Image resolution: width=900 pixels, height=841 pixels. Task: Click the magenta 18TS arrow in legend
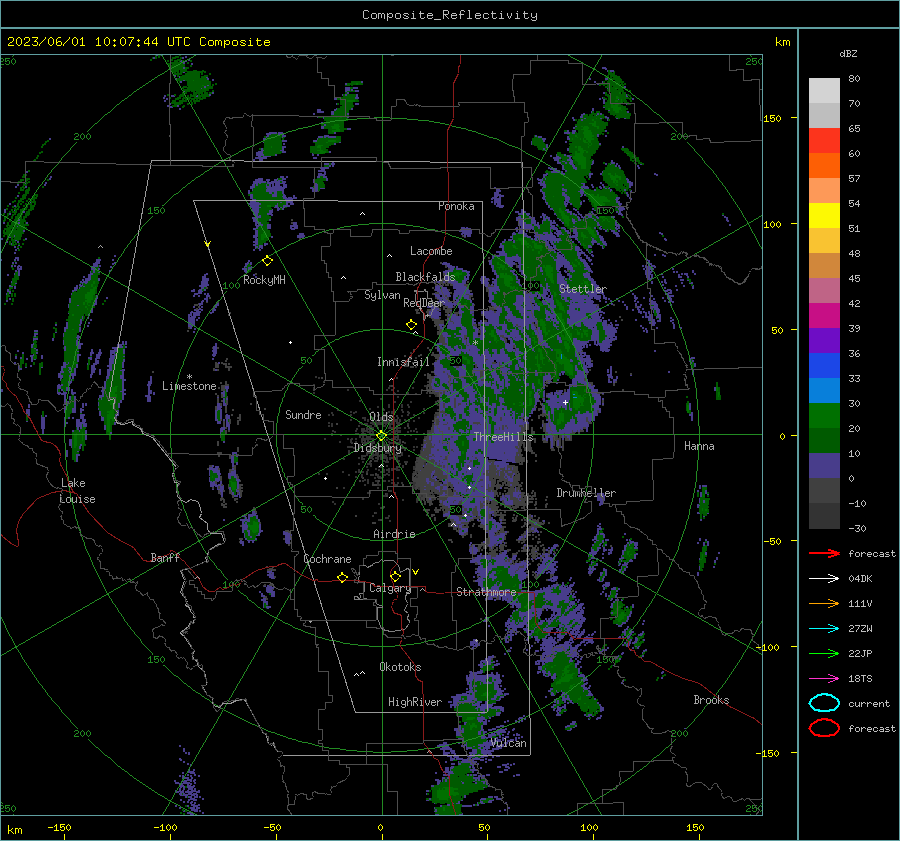(x=824, y=679)
